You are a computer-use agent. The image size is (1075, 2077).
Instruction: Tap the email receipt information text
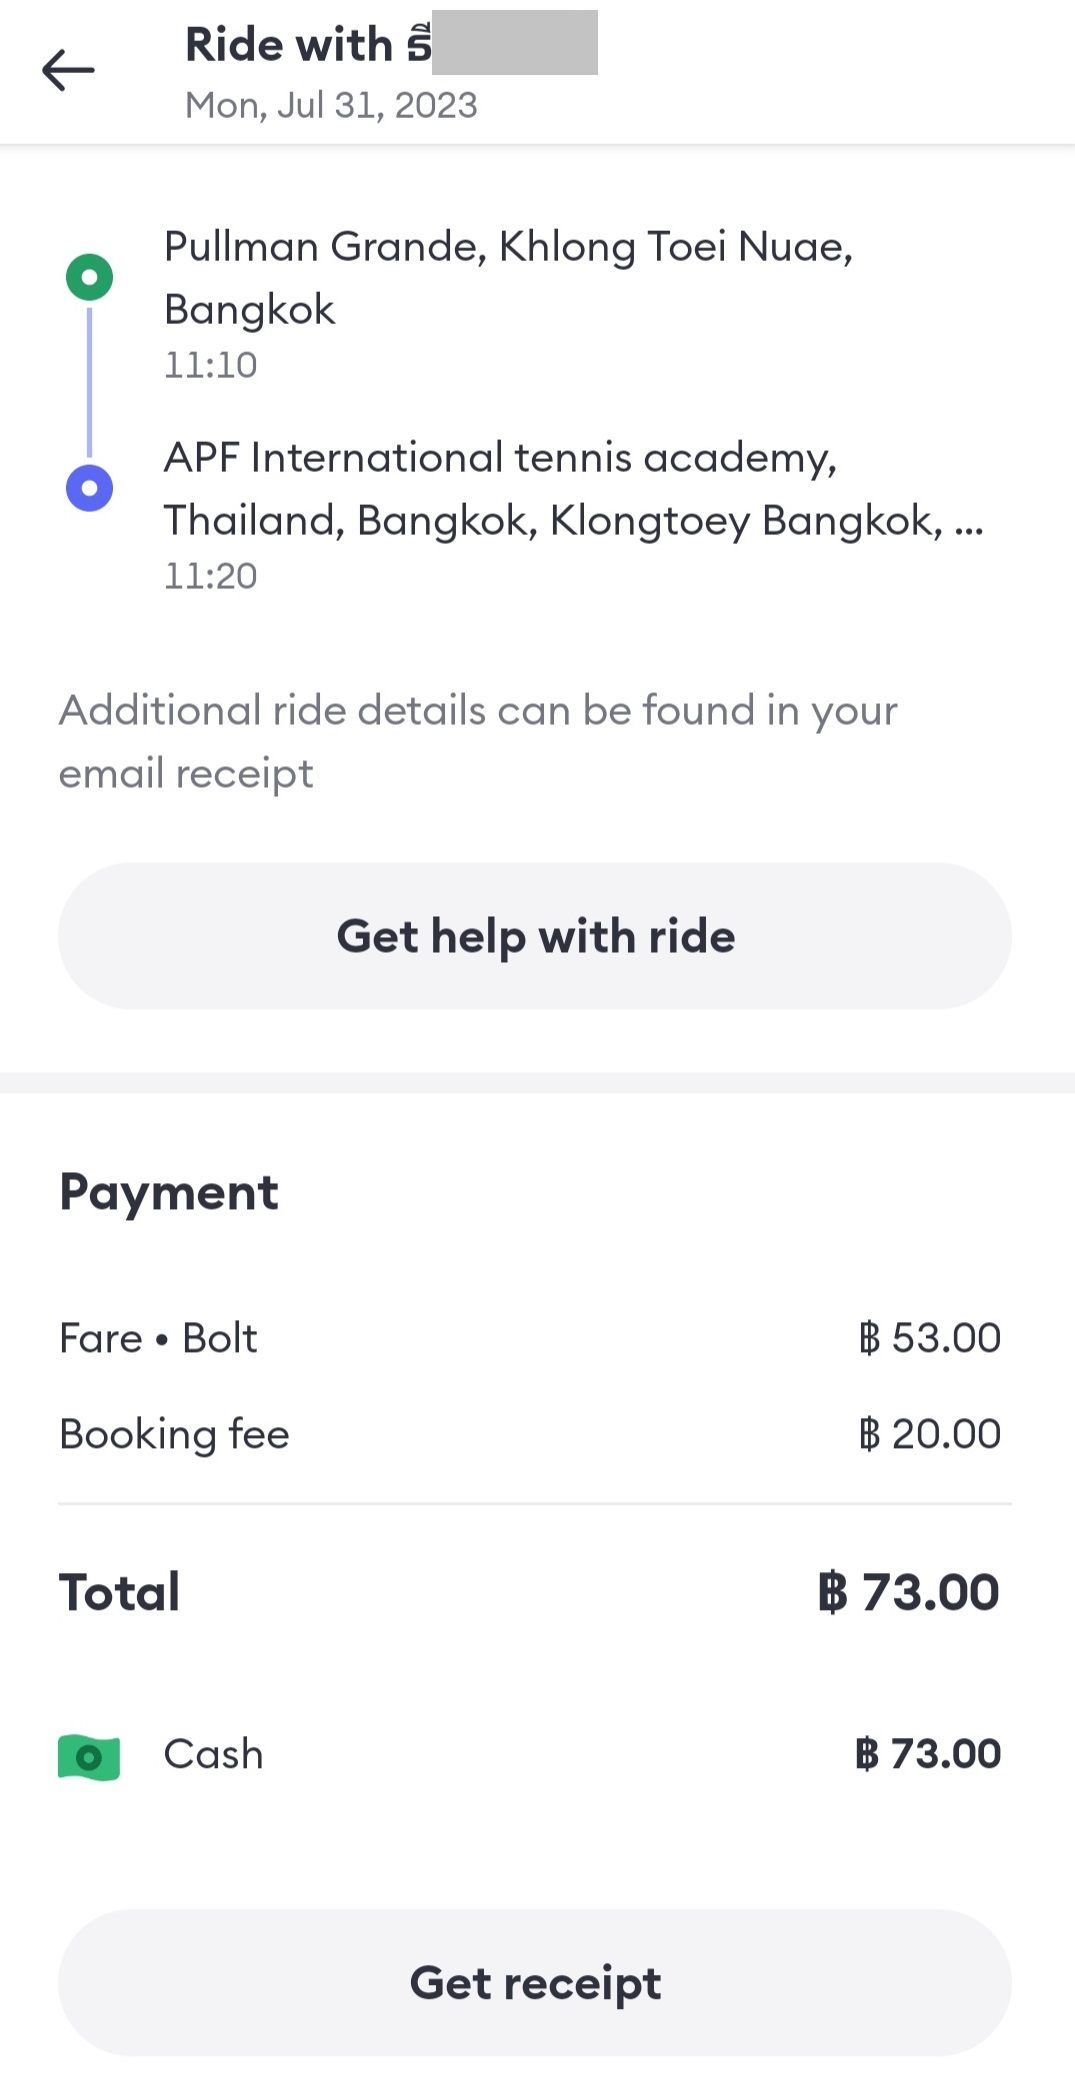[478, 741]
